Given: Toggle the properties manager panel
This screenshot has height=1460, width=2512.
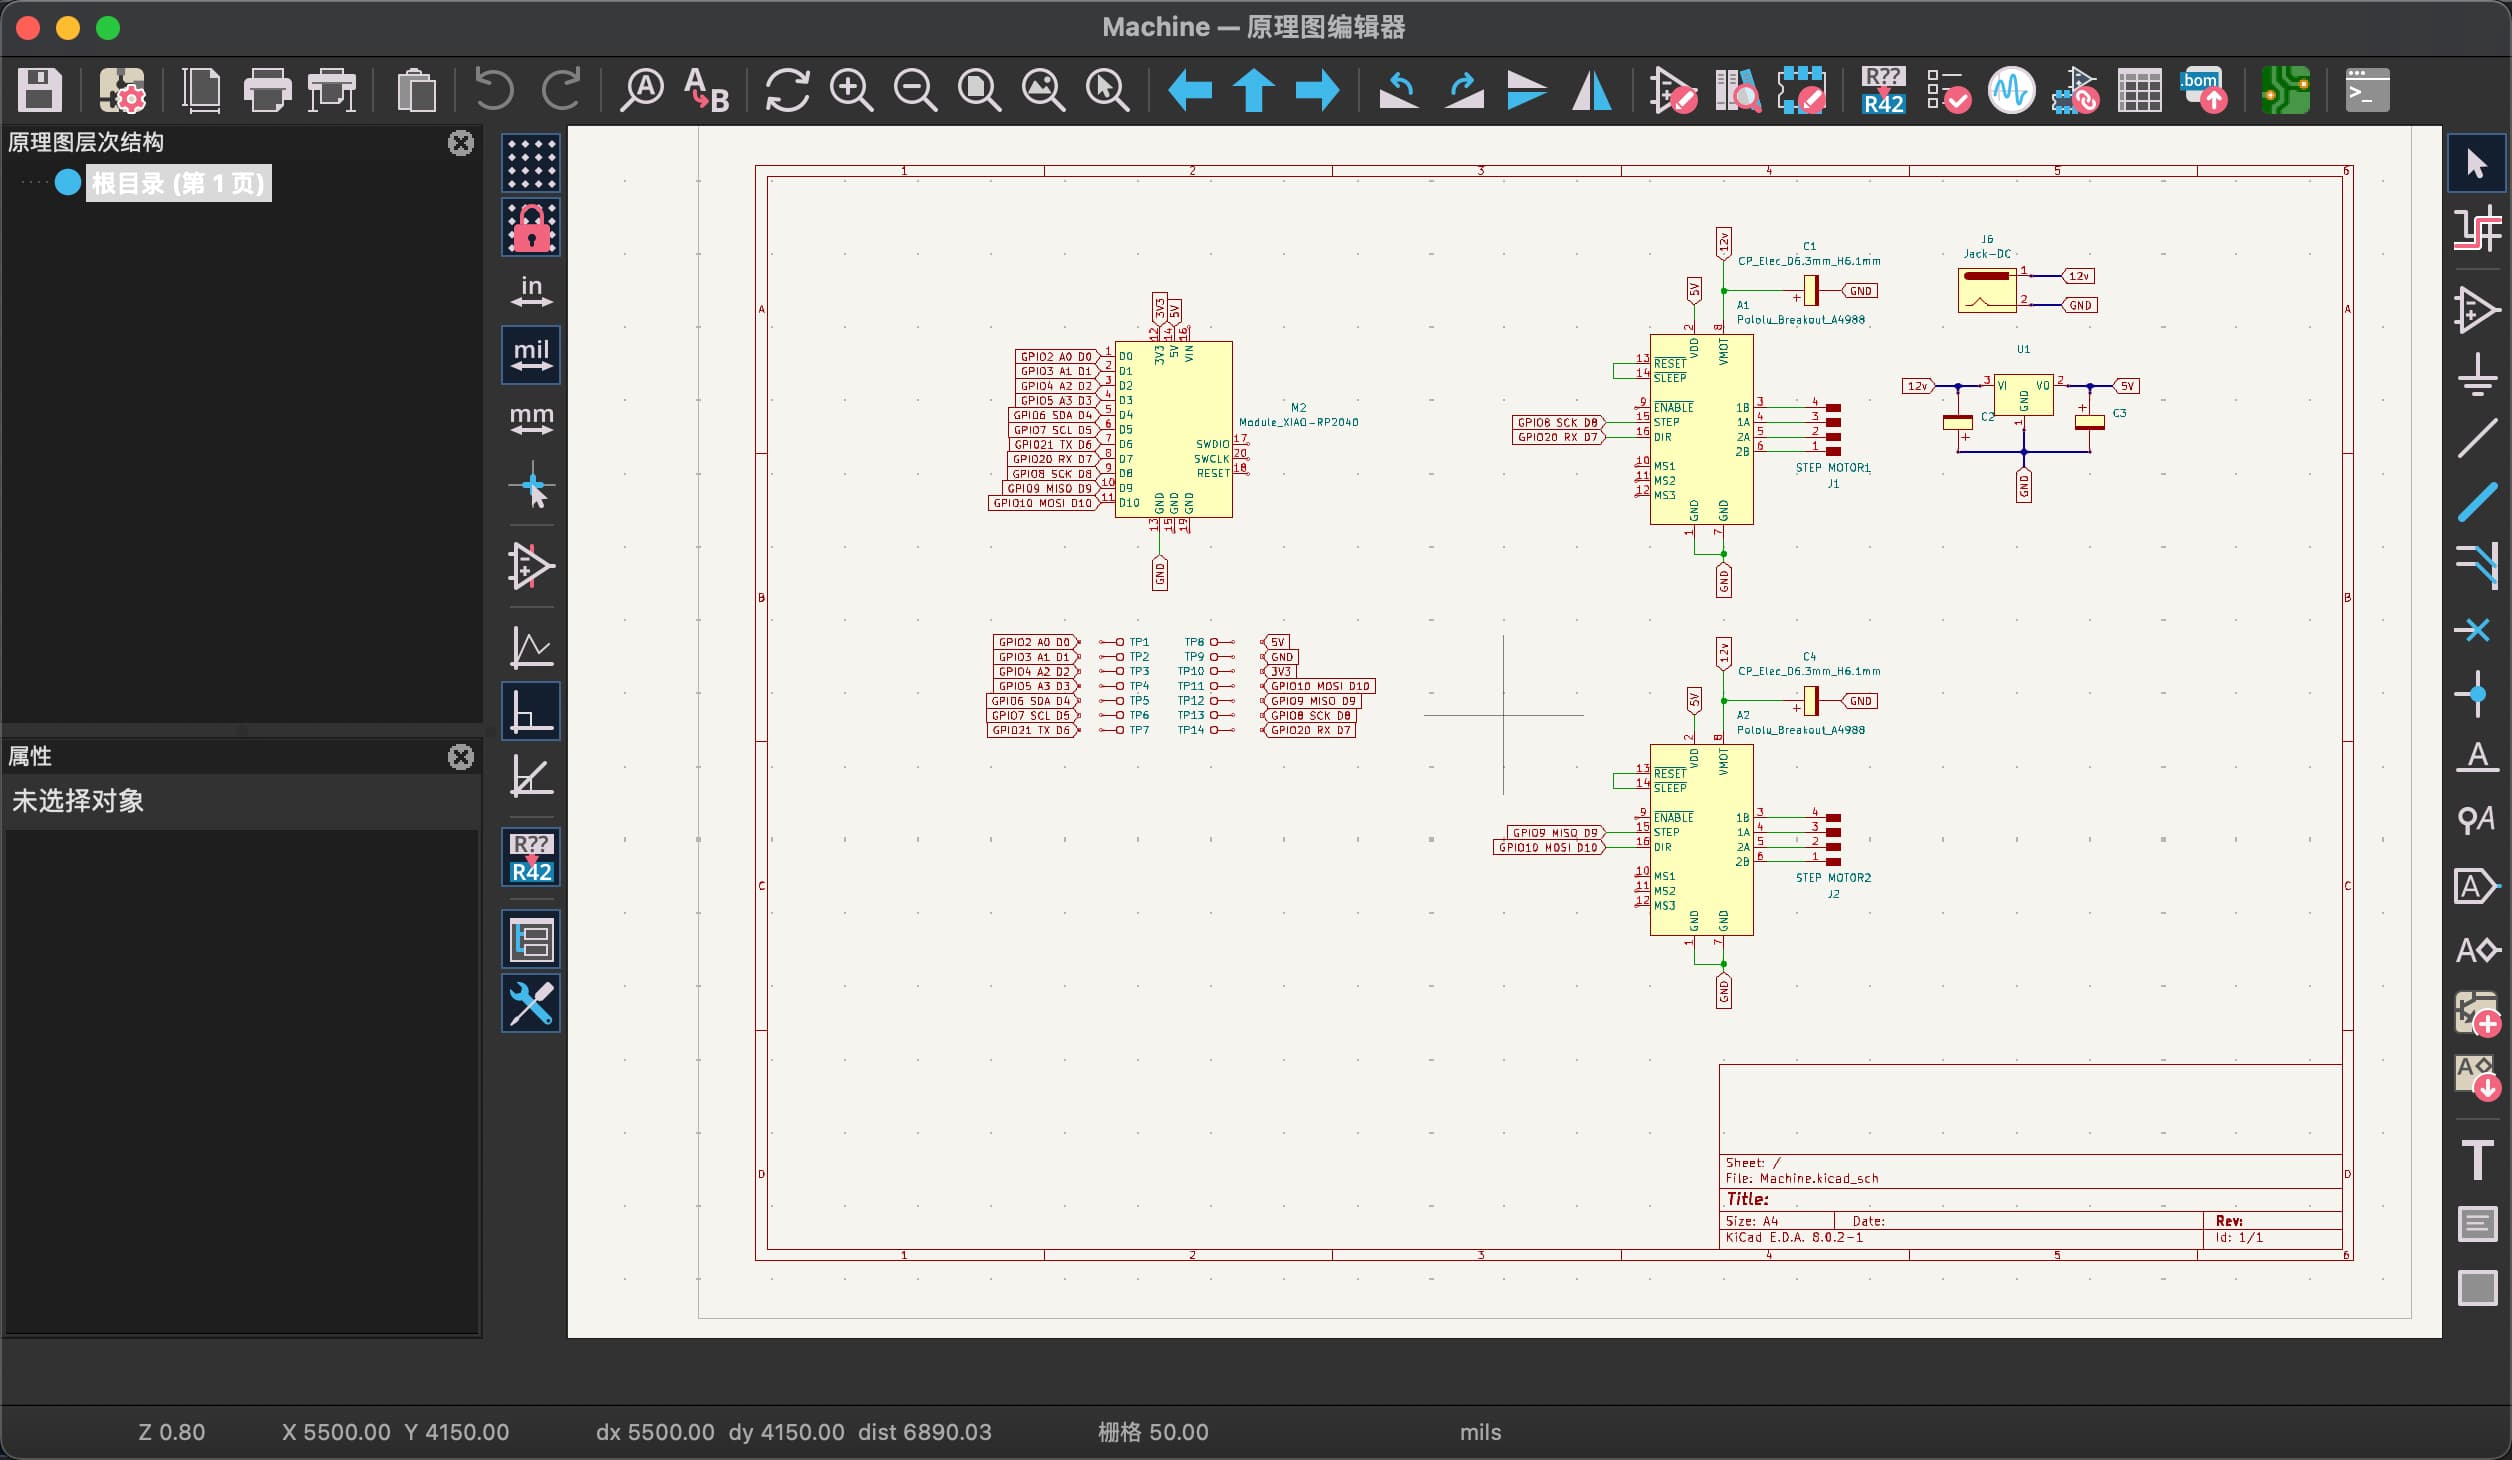Looking at the screenshot, I should [x=531, y=1003].
